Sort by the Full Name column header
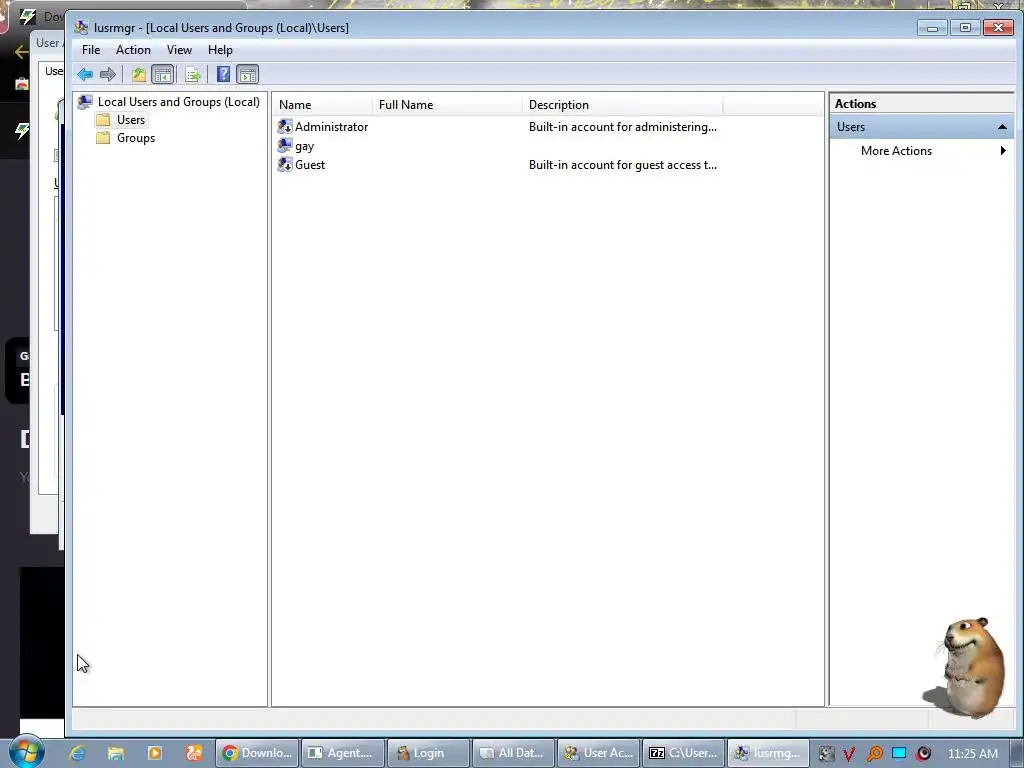 447,104
